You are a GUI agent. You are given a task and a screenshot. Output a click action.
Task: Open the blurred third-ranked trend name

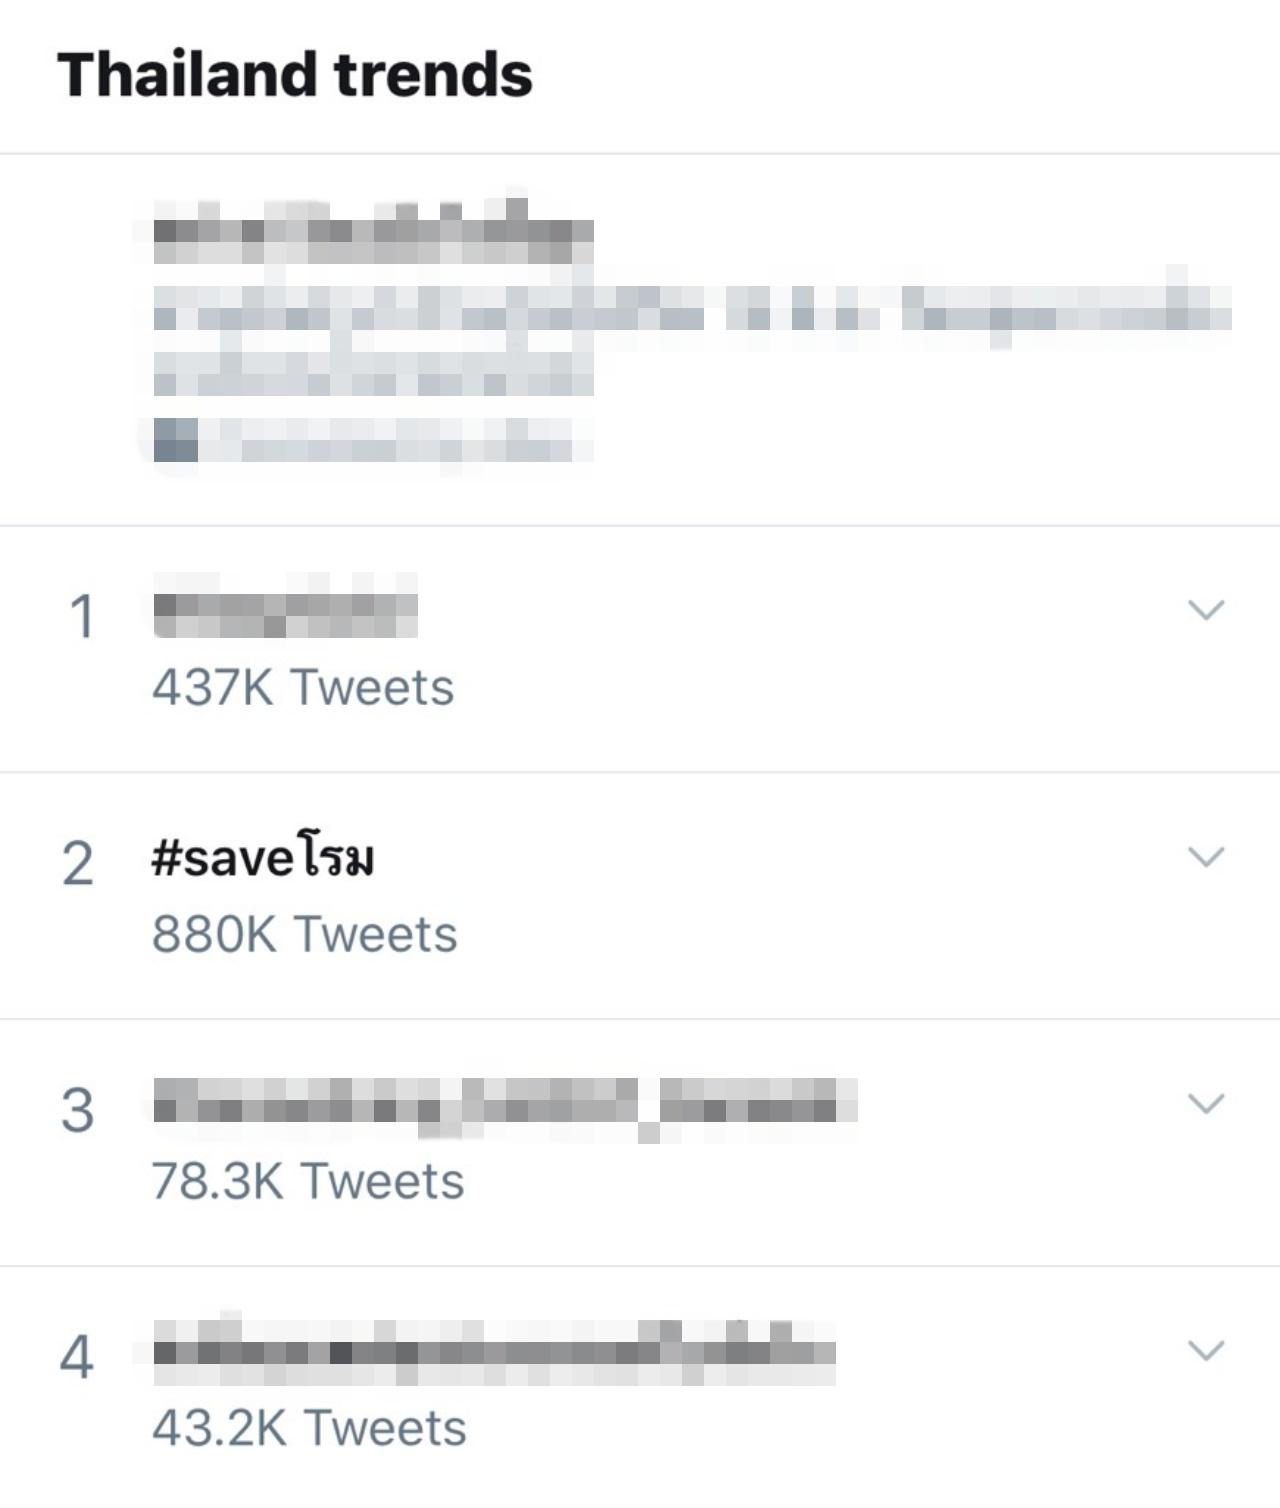pos(505,1108)
